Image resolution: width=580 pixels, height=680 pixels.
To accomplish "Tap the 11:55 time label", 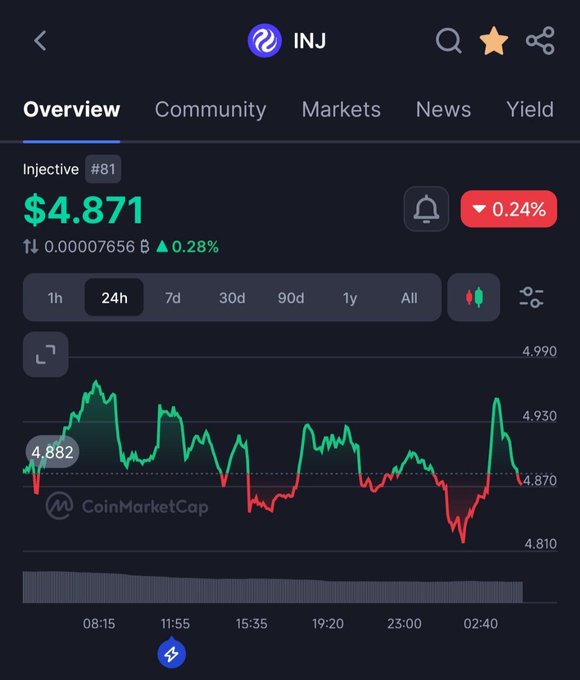I will coord(175,624).
